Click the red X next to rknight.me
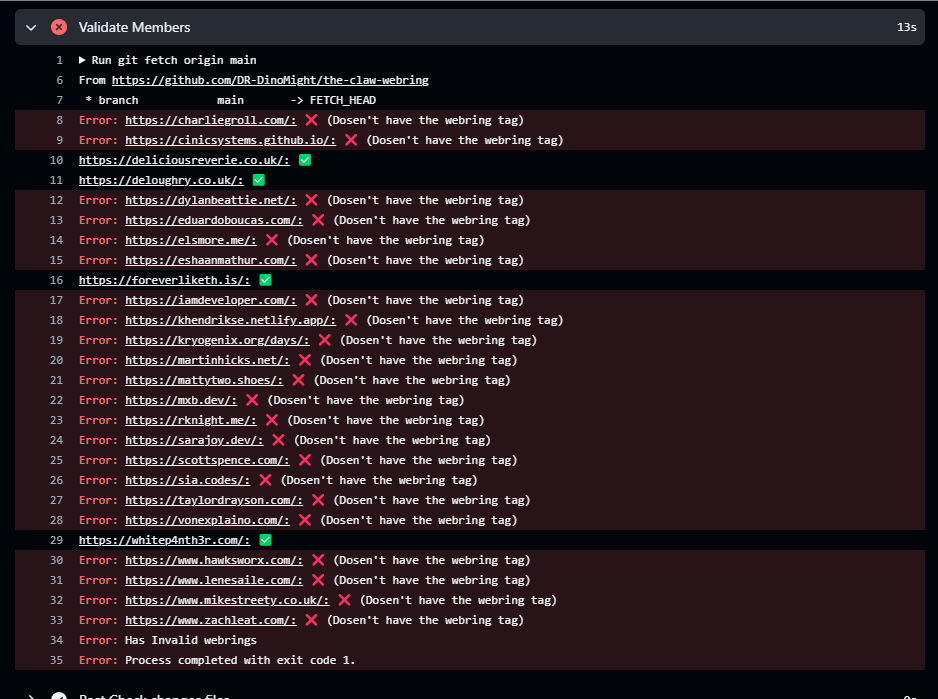The height and width of the screenshot is (699, 938). (x=272, y=420)
